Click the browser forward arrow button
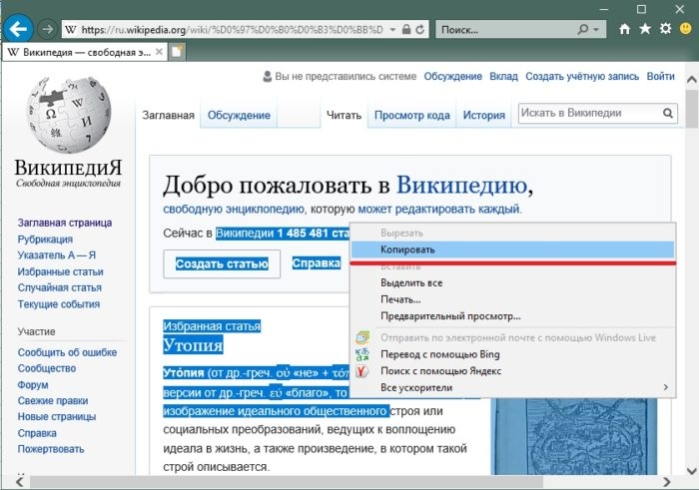 [47, 30]
